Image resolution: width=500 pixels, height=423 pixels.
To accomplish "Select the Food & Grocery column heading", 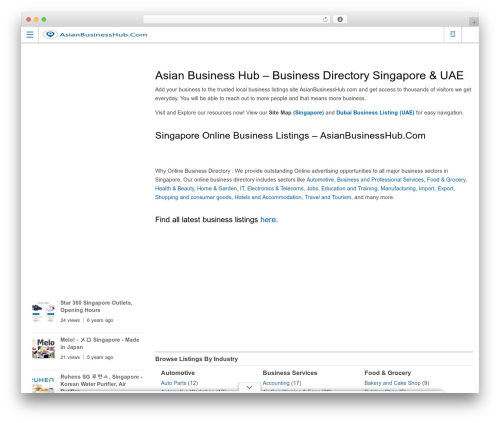I will 387,373.
